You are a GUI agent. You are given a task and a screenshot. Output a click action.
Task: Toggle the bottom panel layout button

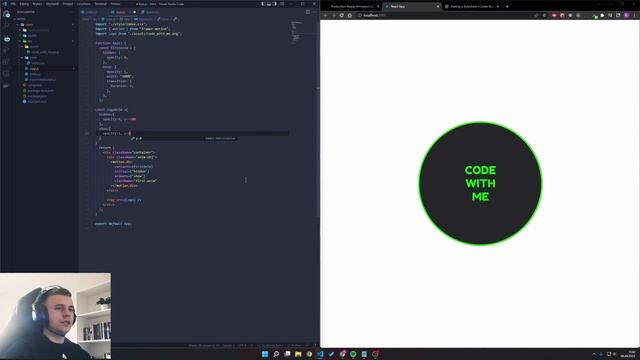(x=269, y=4)
